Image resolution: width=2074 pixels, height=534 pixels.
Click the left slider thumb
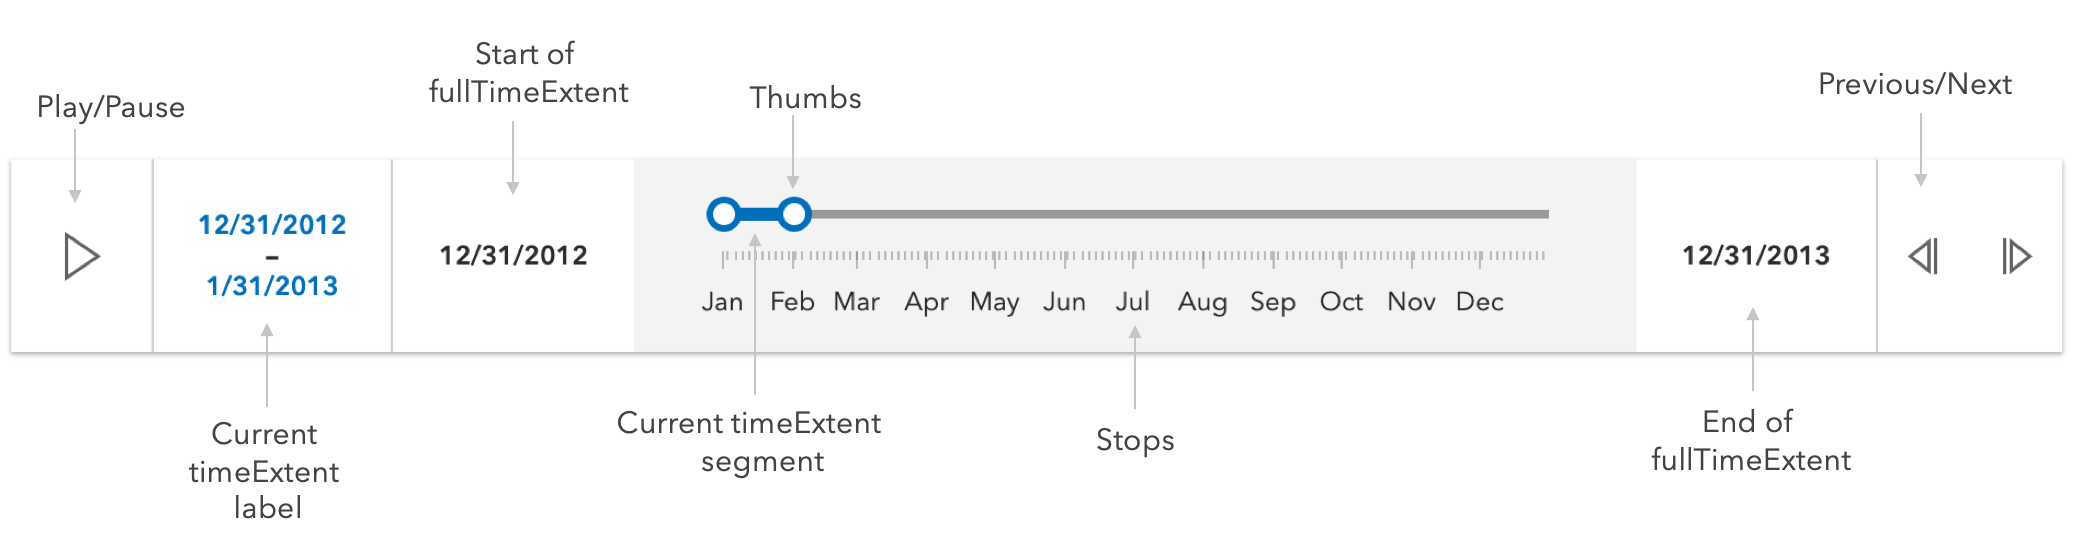(x=723, y=214)
